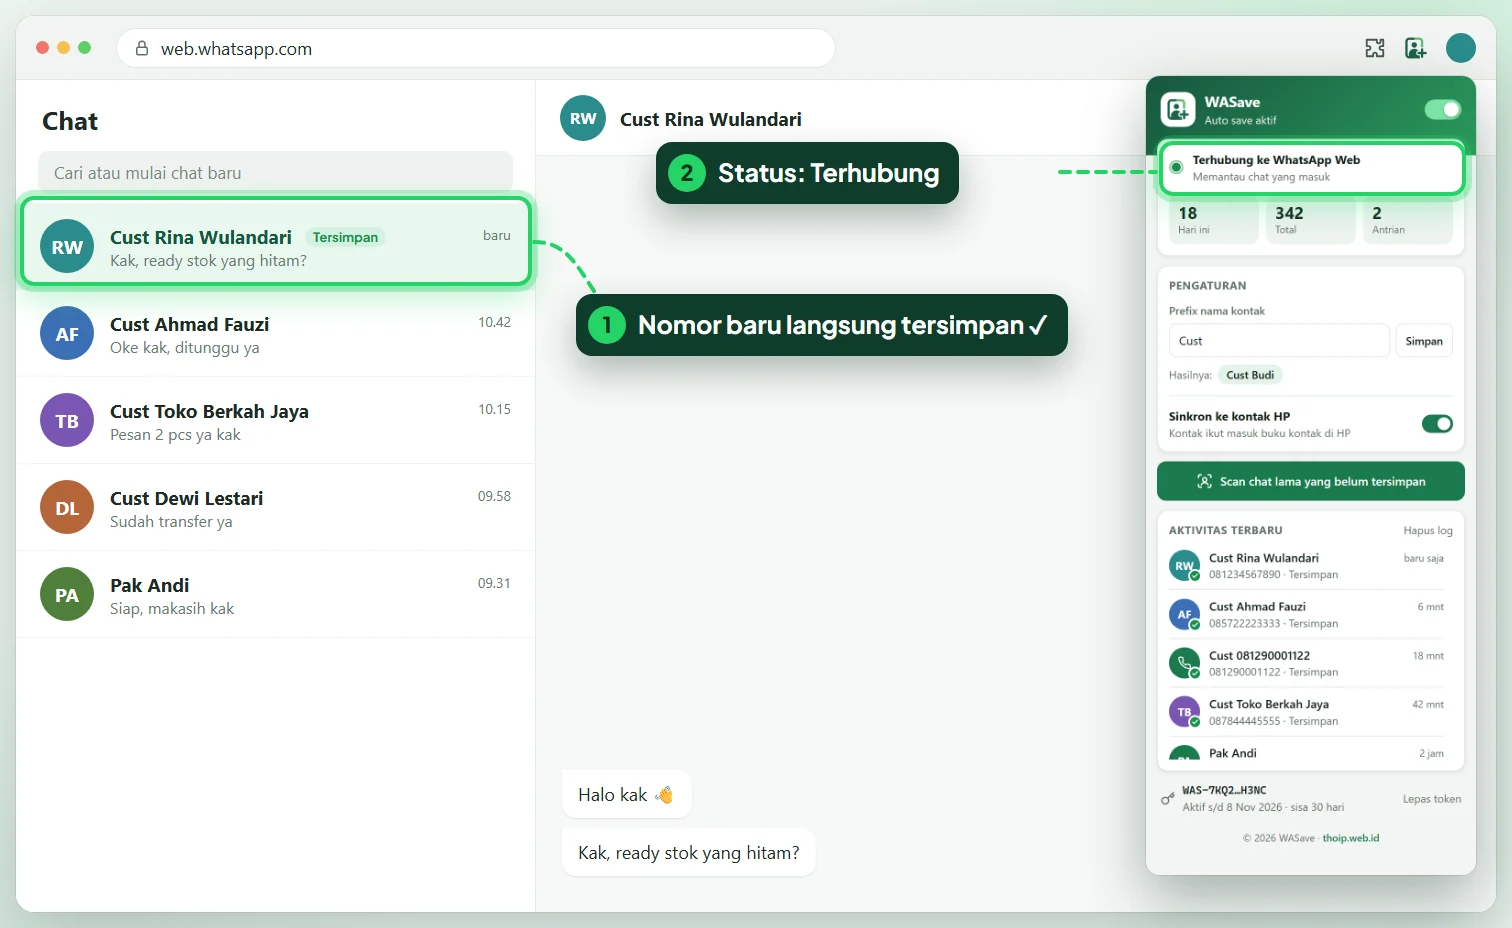This screenshot has height=928, width=1512.
Task: Click the web.whatsapp.com address bar
Action: pyautogui.click(x=476, y=48)
